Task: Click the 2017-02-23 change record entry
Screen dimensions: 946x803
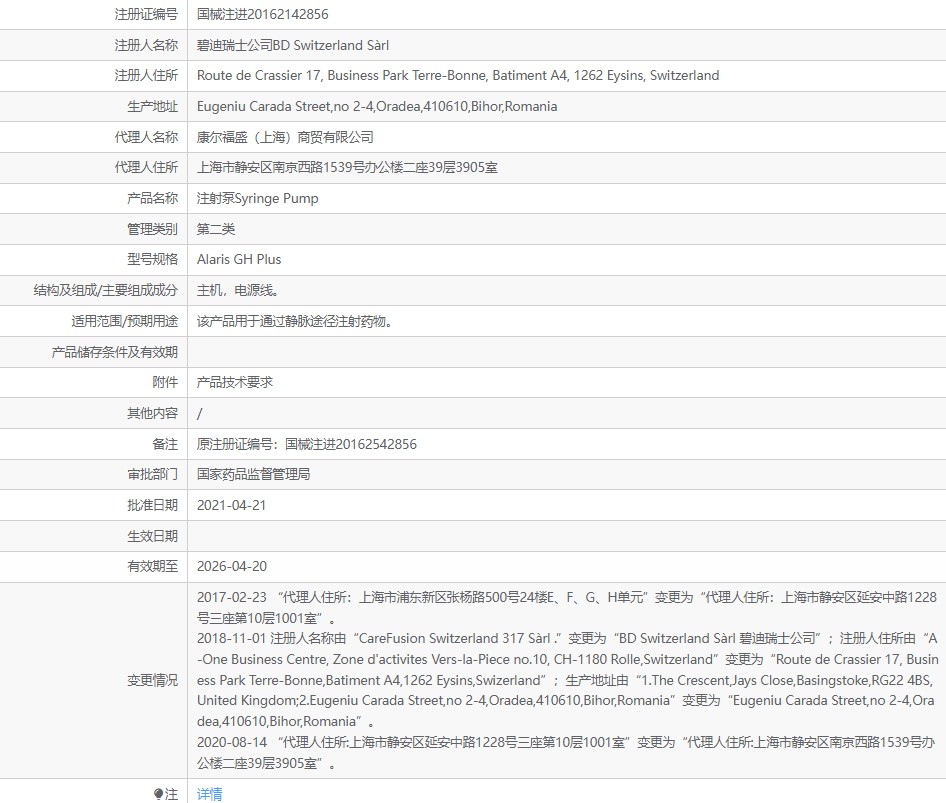Action: coord(567,608)
